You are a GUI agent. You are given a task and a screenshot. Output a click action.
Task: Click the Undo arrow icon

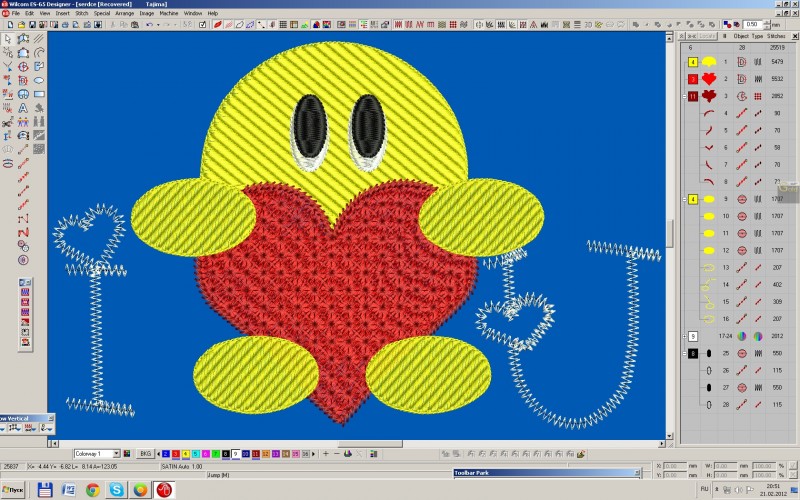149,24
